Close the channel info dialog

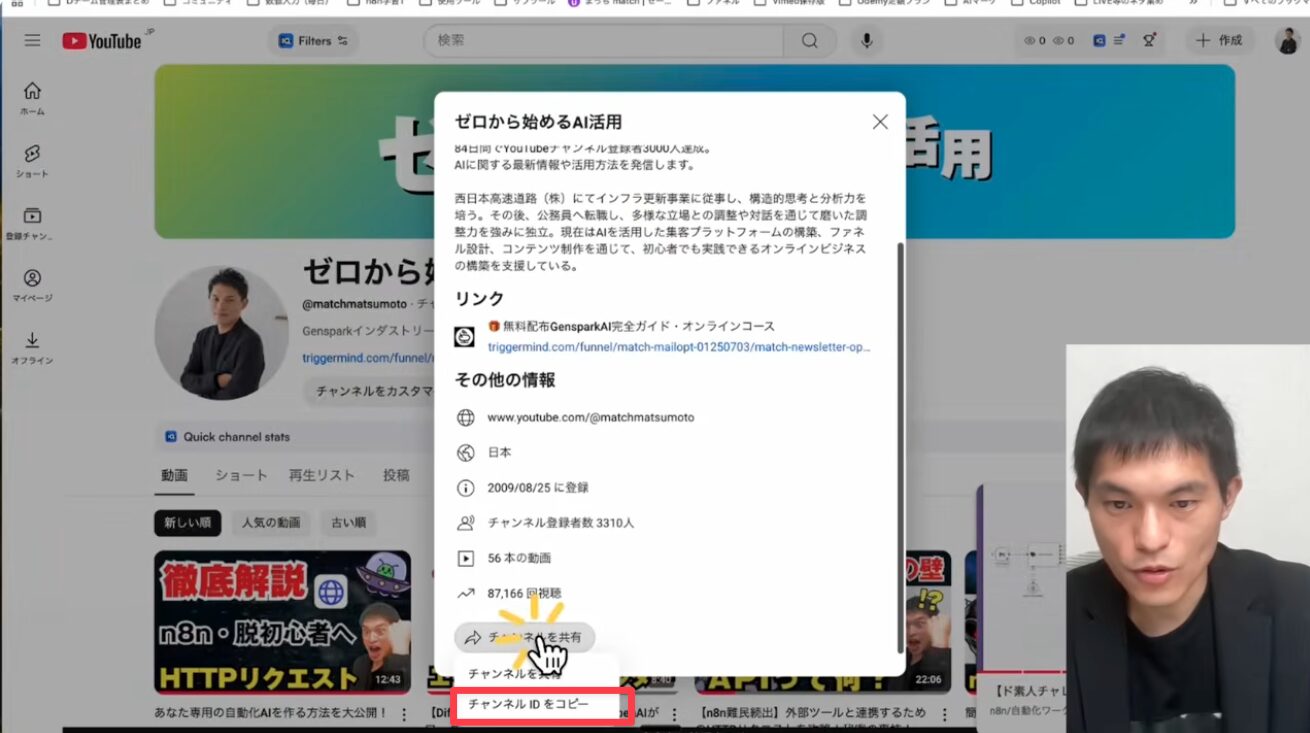pos(879,122)
